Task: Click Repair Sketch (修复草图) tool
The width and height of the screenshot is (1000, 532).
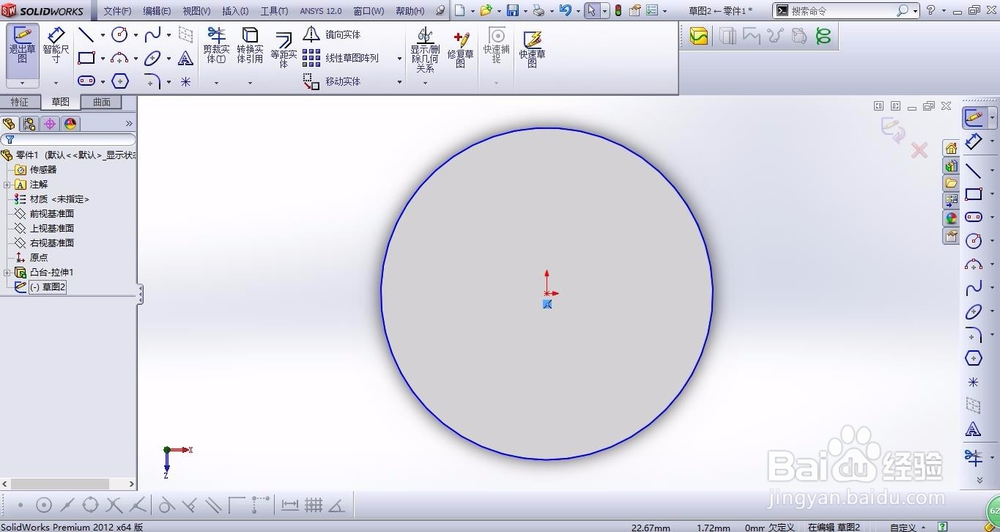Action: [460, 50]
